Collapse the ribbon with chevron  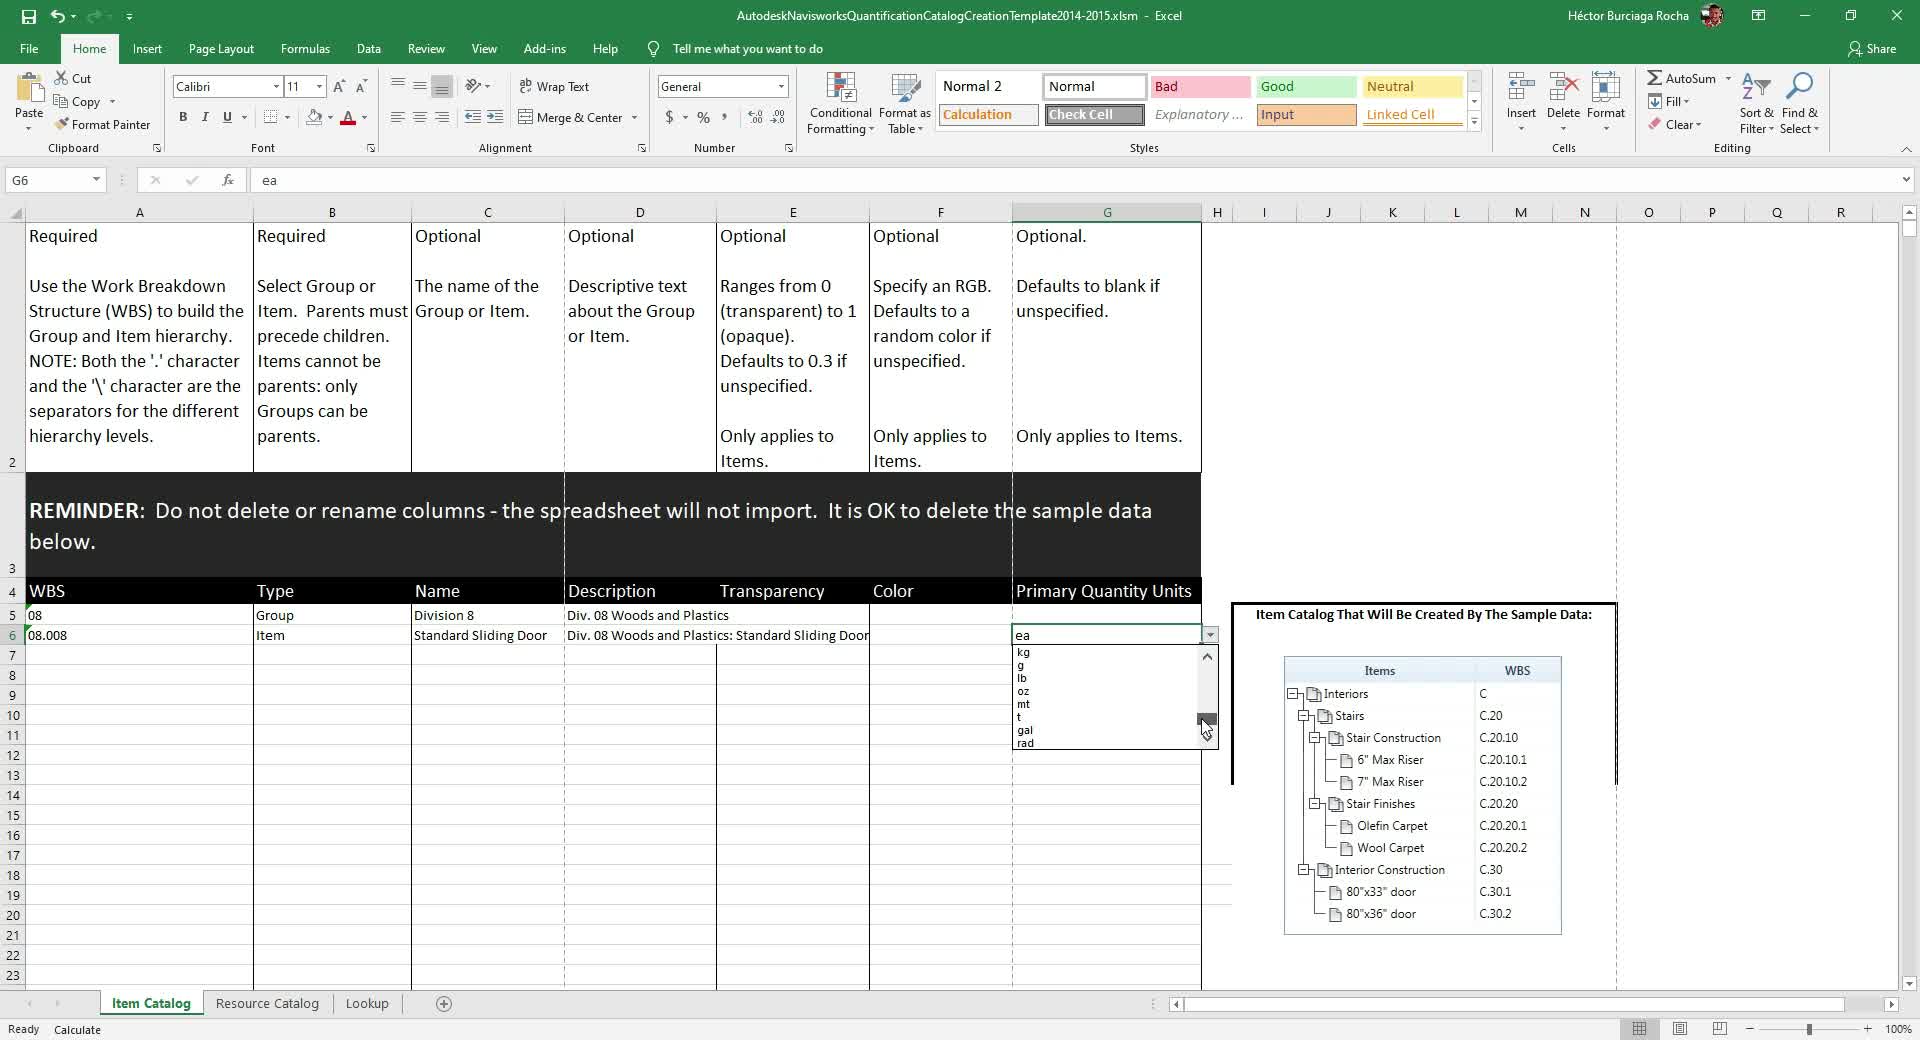[x=1905, y=149]
